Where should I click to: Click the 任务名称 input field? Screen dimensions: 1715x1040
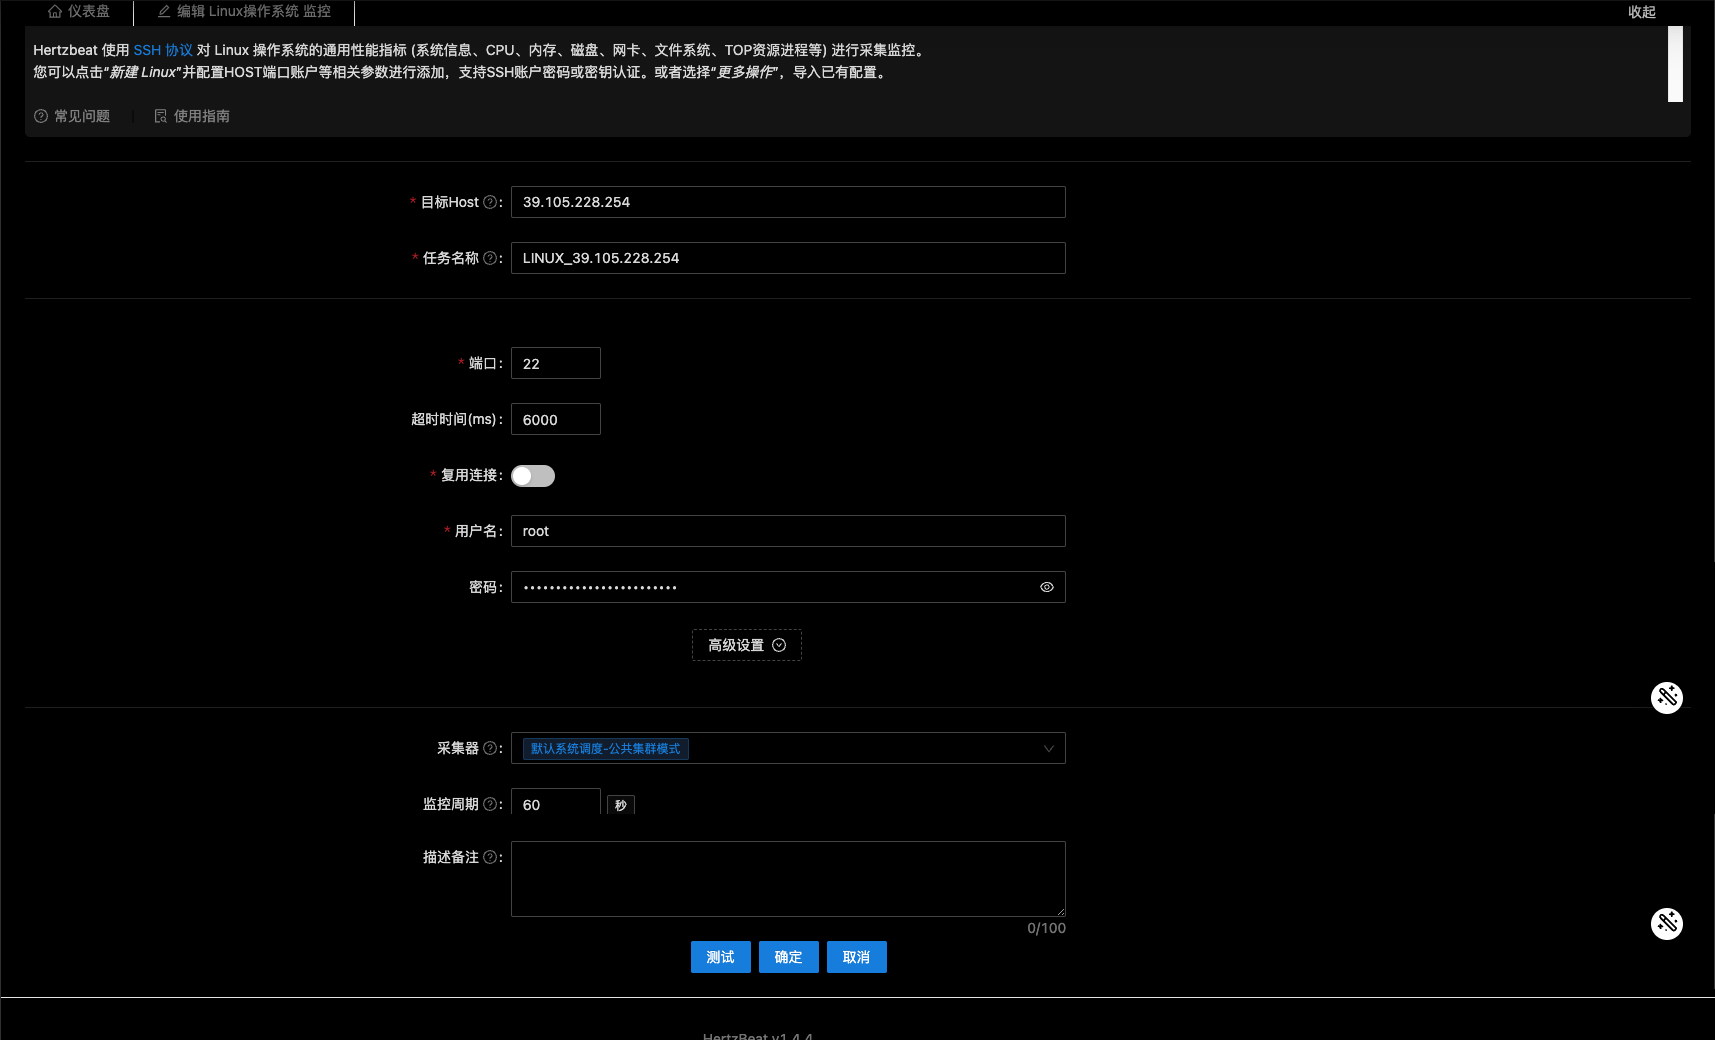pyautogui.click(x=788, y=258)
